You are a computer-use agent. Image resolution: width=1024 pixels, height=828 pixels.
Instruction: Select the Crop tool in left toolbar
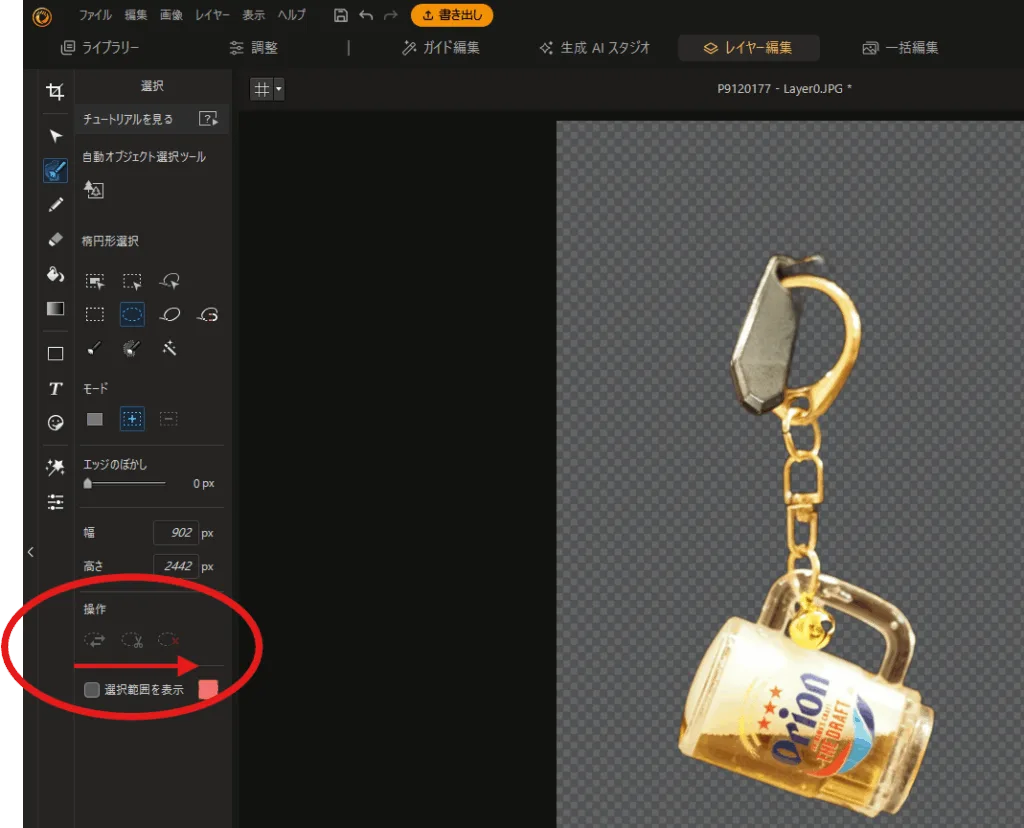click(56, 91)
